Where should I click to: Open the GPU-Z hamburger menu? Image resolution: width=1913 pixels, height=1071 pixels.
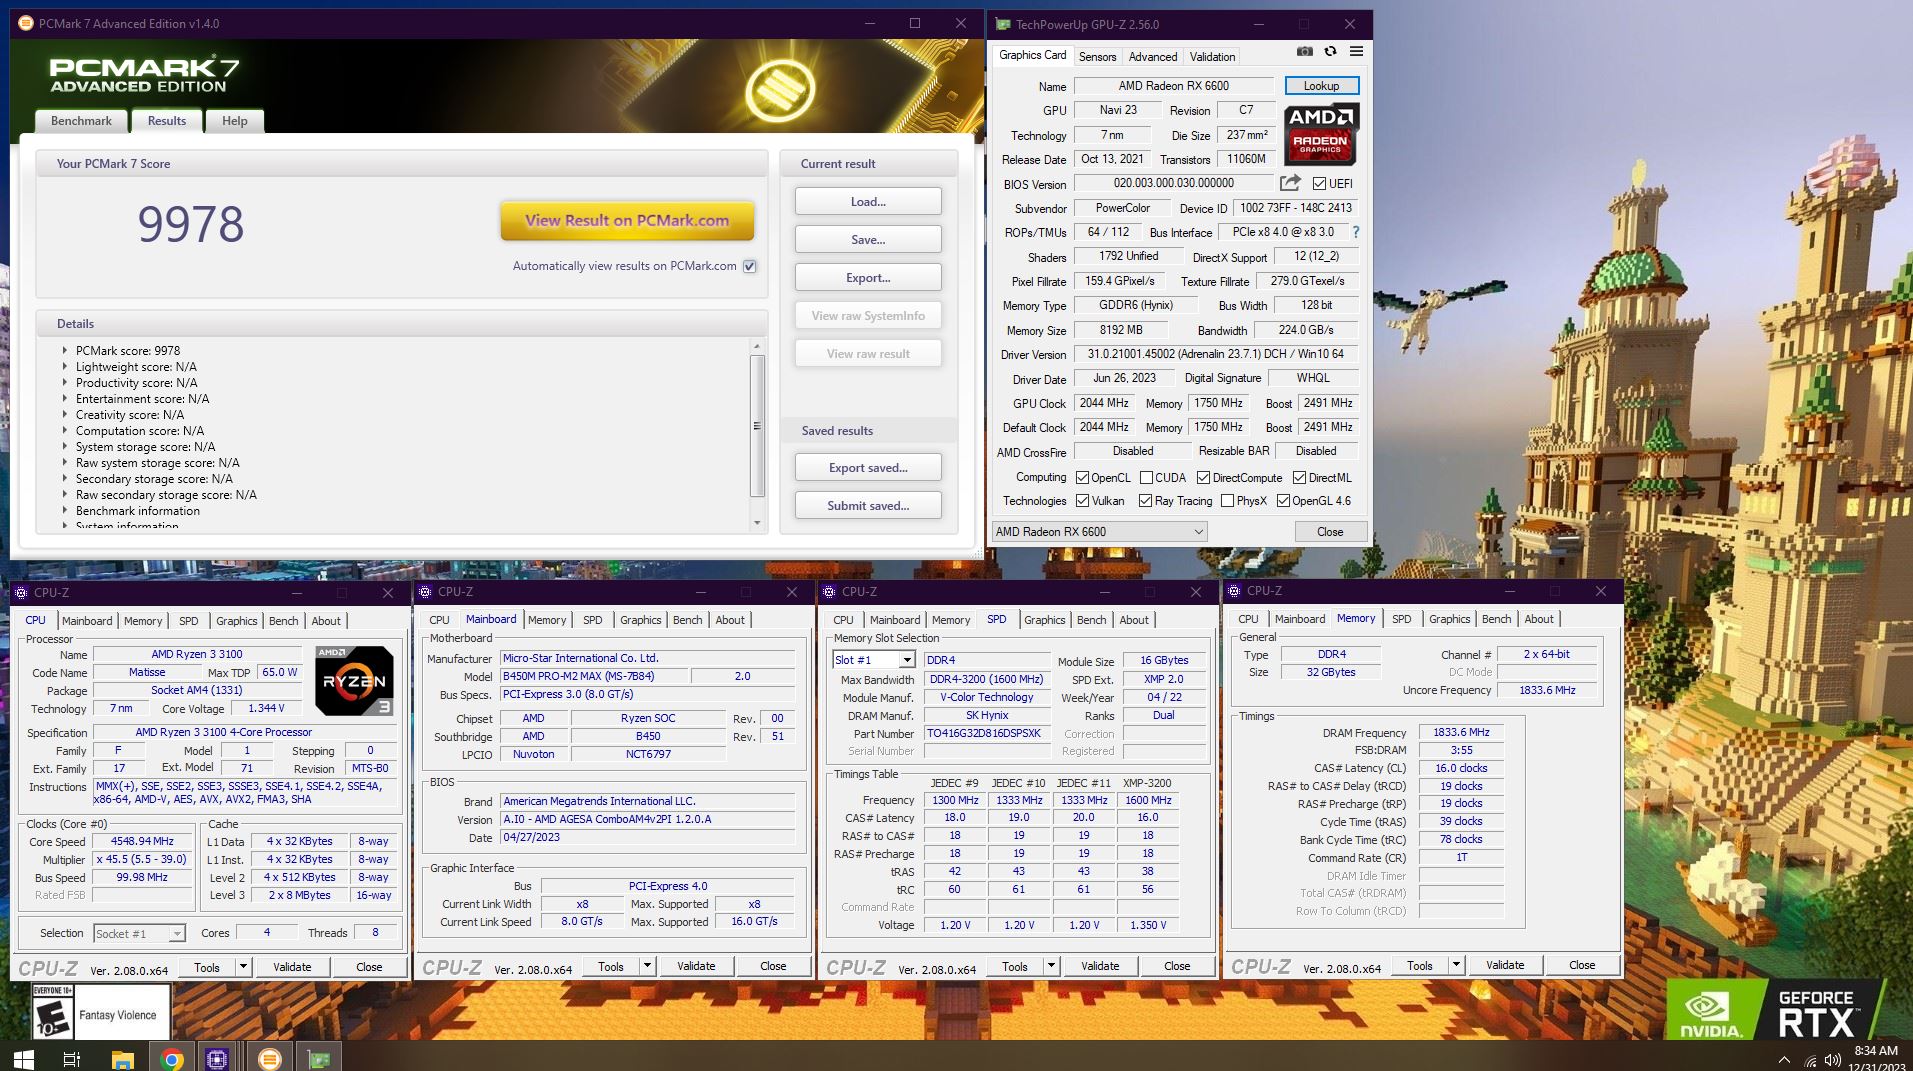[1356, 51]
